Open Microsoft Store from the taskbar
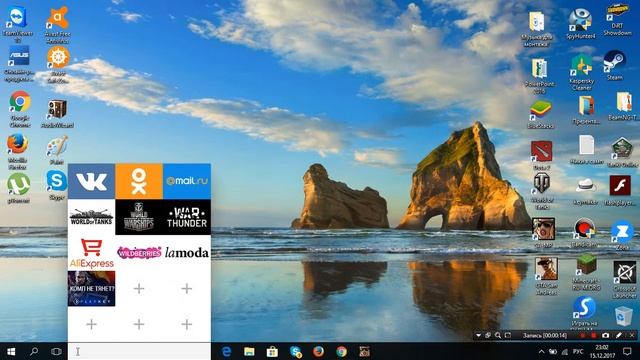640x360 pixels. [x=272, y=351]
